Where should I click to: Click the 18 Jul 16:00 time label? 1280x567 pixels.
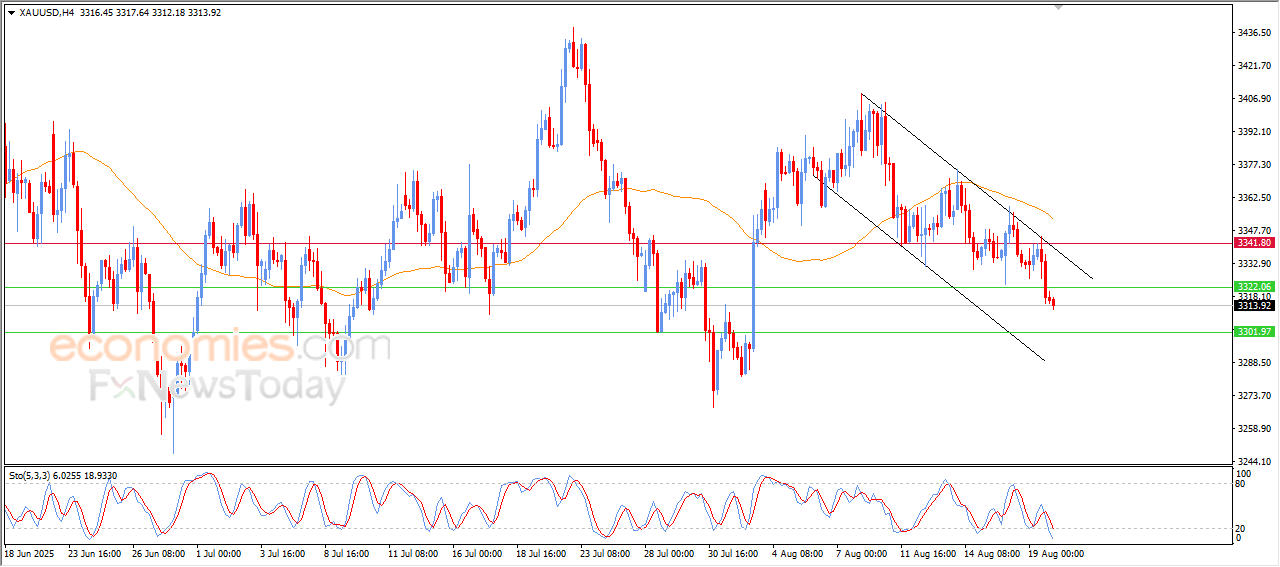[x=542, y=553]
